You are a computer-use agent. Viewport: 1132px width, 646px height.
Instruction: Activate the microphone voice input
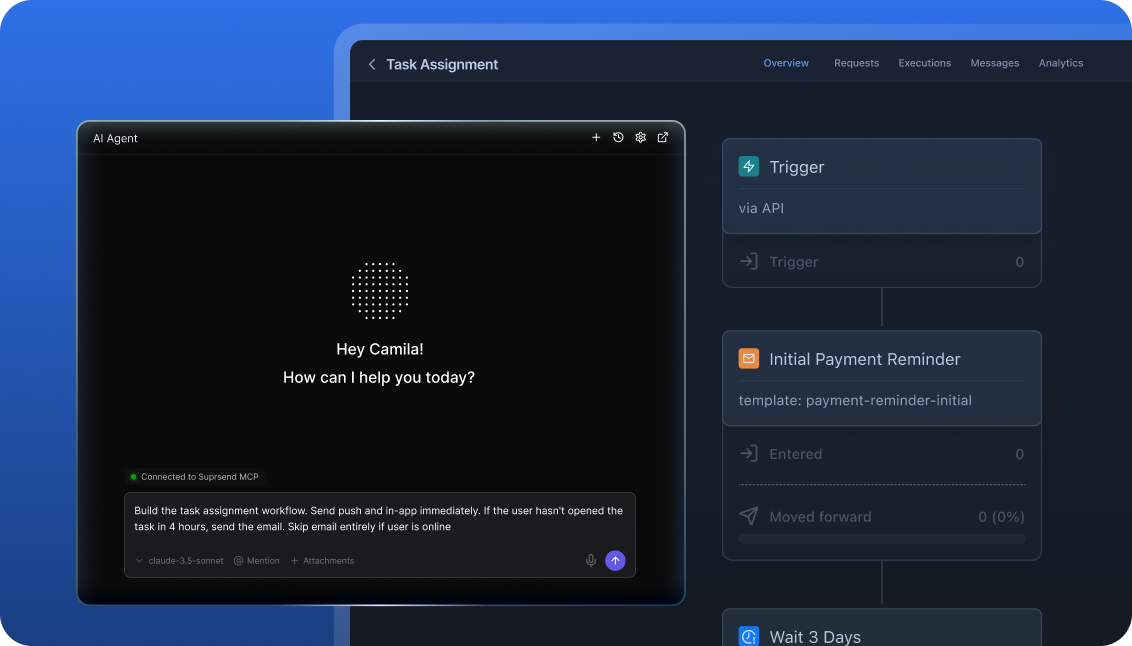pos(591,561)
